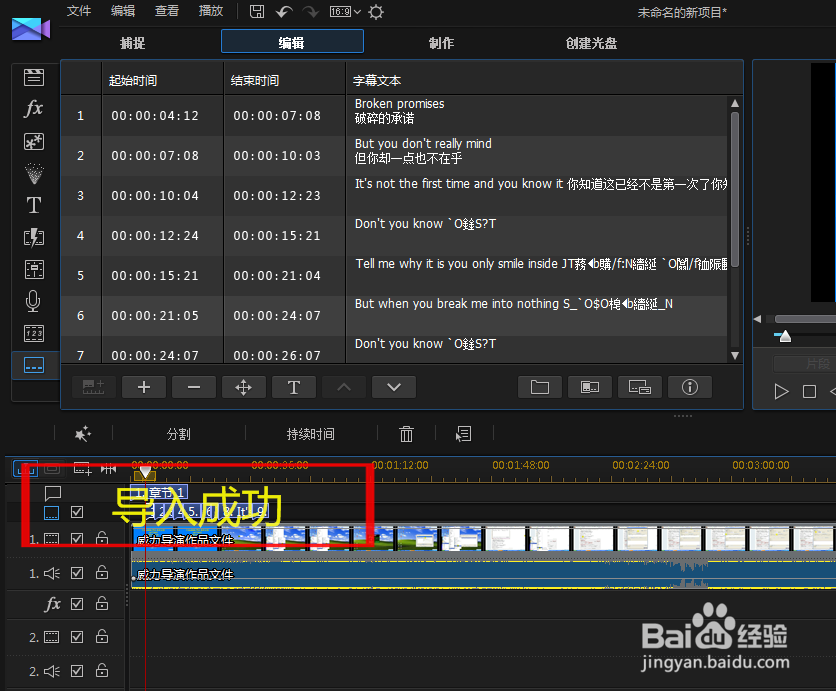Open the Chapter room icon

(x=34, y=333)
